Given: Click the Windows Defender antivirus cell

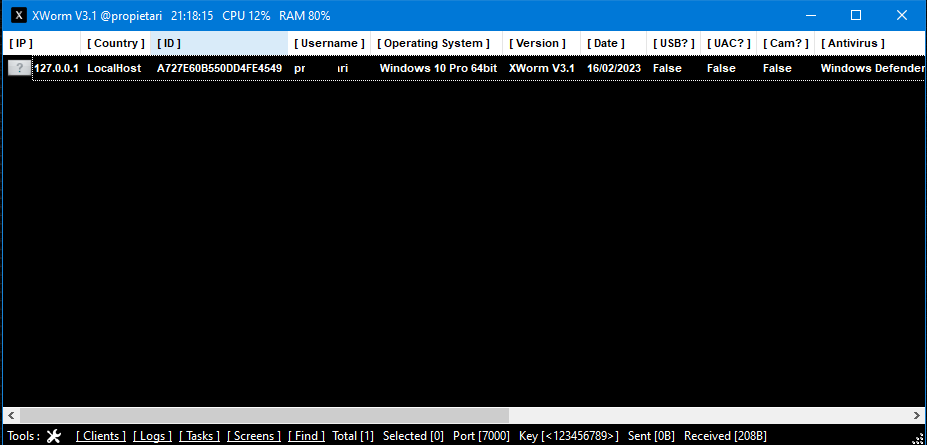Looking at the screenshot, I should tap(872, 69).
